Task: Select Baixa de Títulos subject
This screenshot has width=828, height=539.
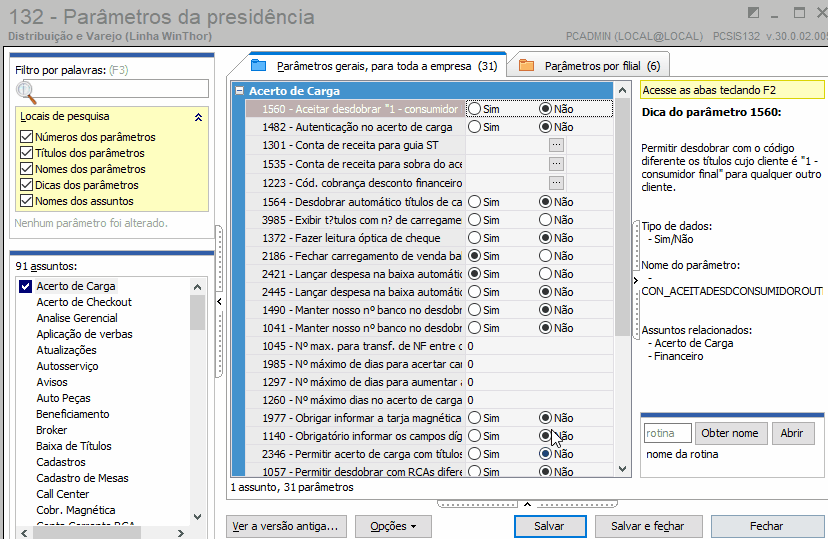Action: (x=74, y=446)
